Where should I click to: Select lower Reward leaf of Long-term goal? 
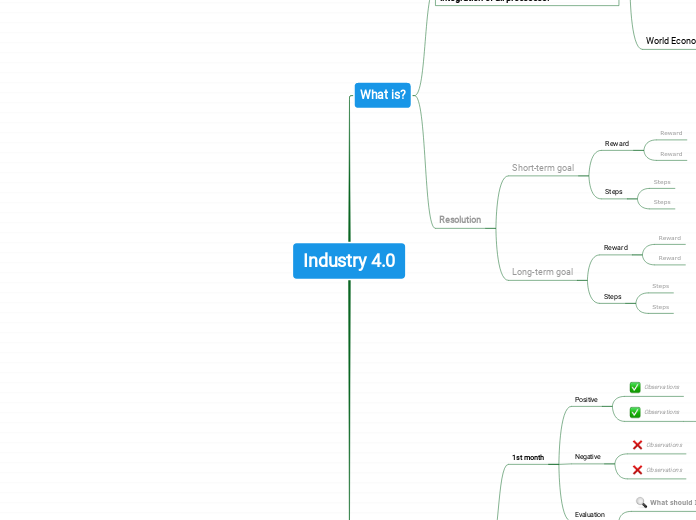[669, 258]
